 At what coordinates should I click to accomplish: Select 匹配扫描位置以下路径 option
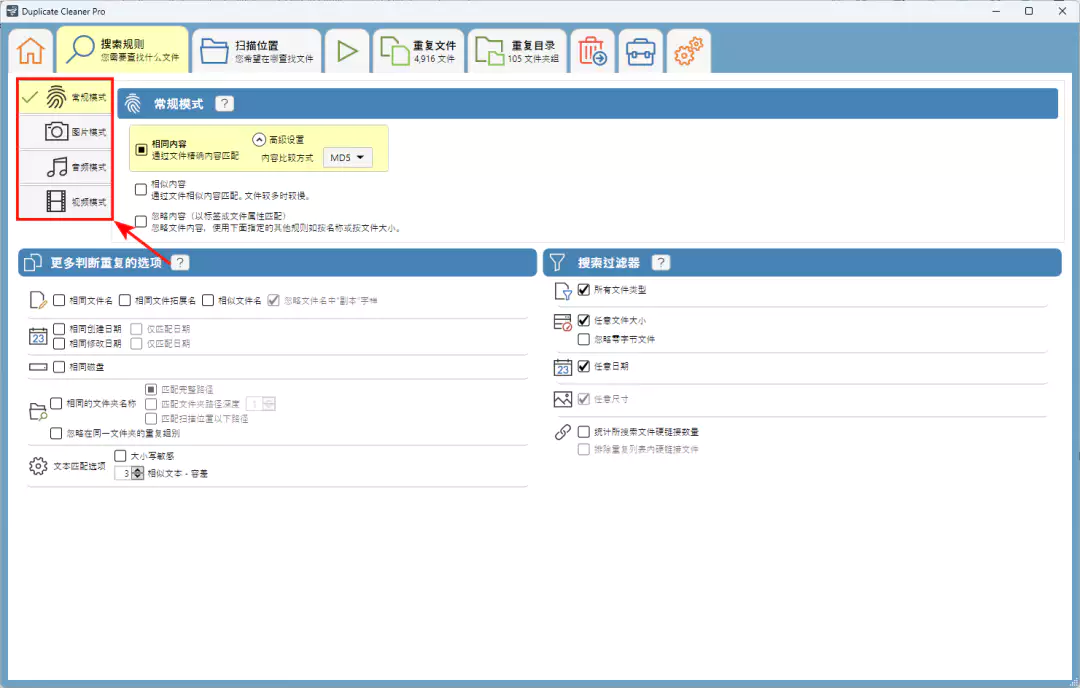click(151, 419)
